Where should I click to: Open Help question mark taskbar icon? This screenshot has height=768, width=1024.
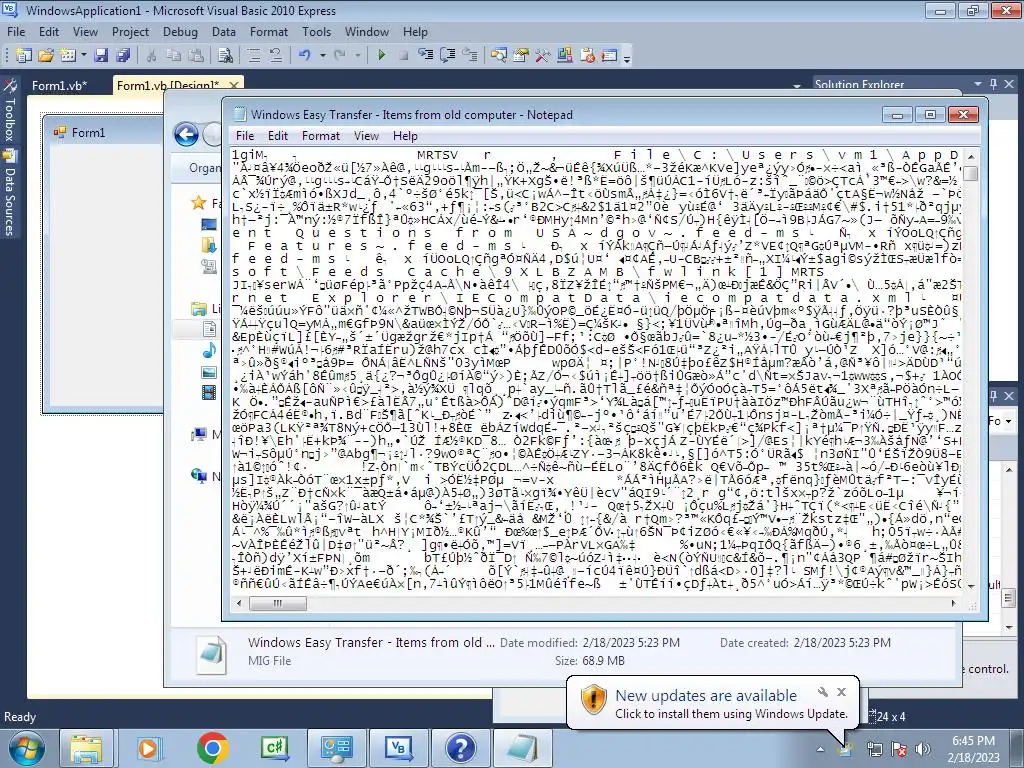[460, 748]
